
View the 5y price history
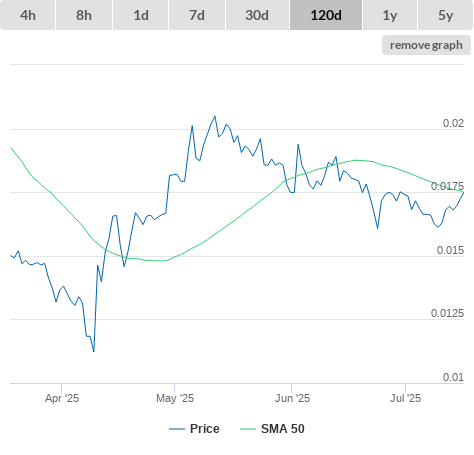pyautogui.click(x=445, y=15)
